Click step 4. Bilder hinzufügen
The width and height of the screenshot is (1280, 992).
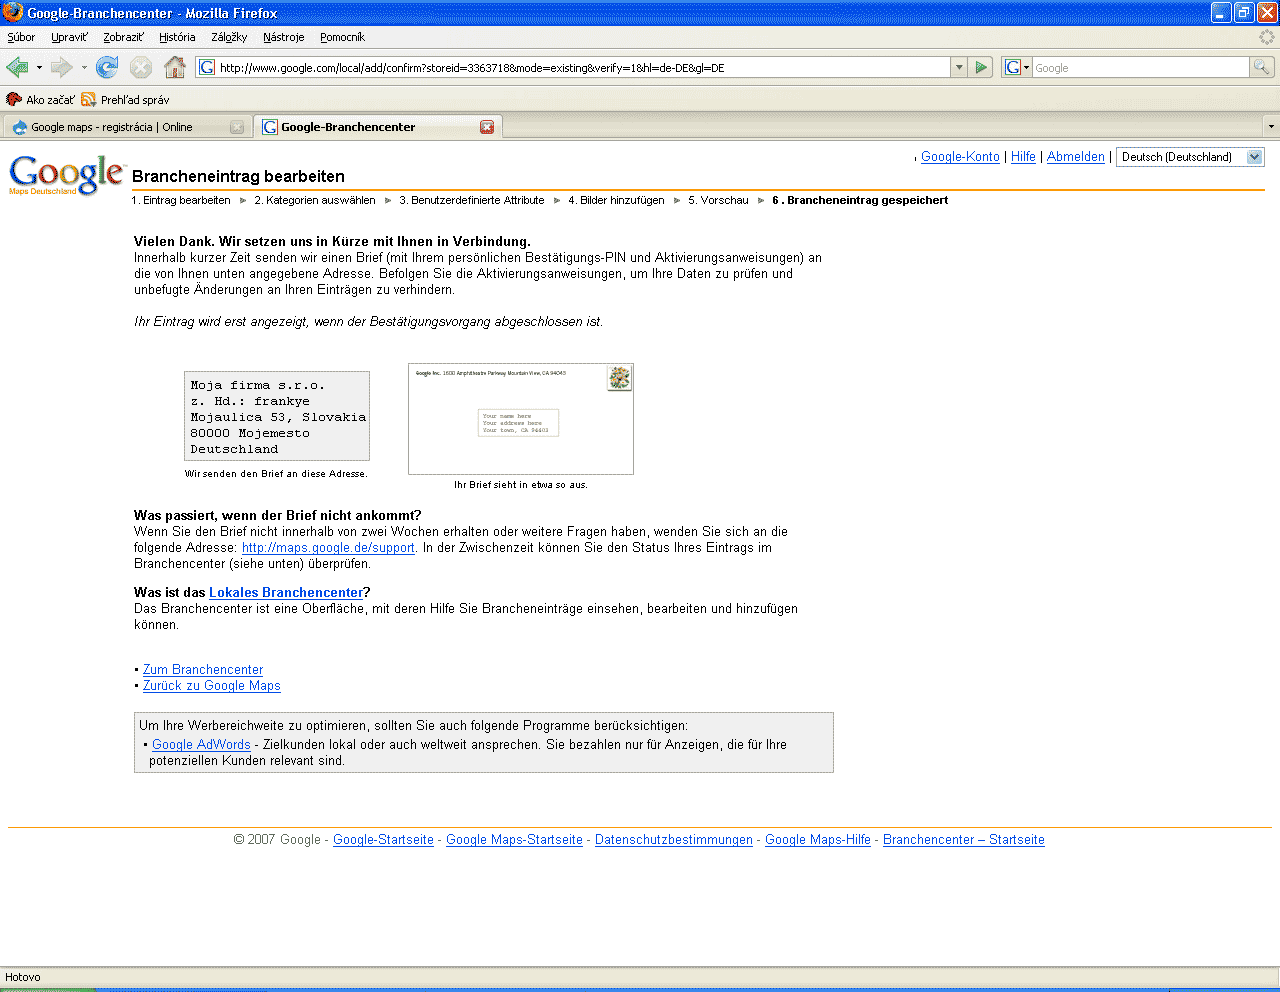[616, 200]
